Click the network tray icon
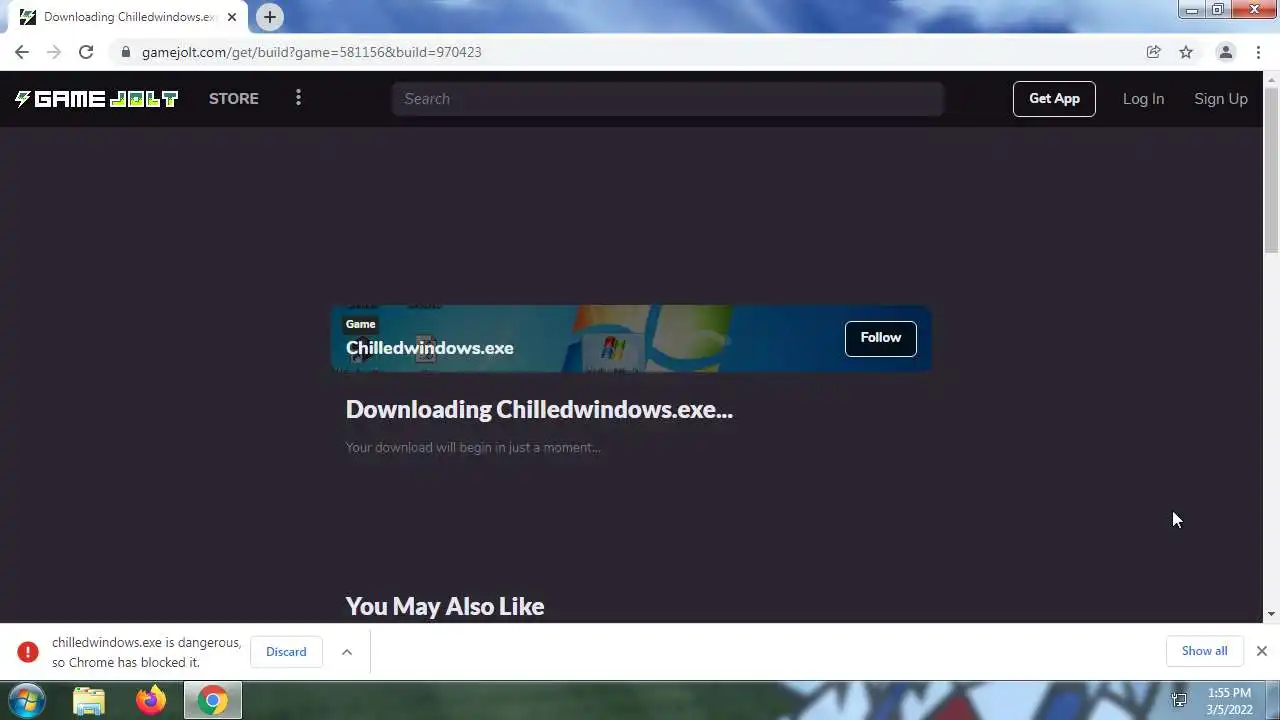The image size is (1280, 720). pos(1179,701)
